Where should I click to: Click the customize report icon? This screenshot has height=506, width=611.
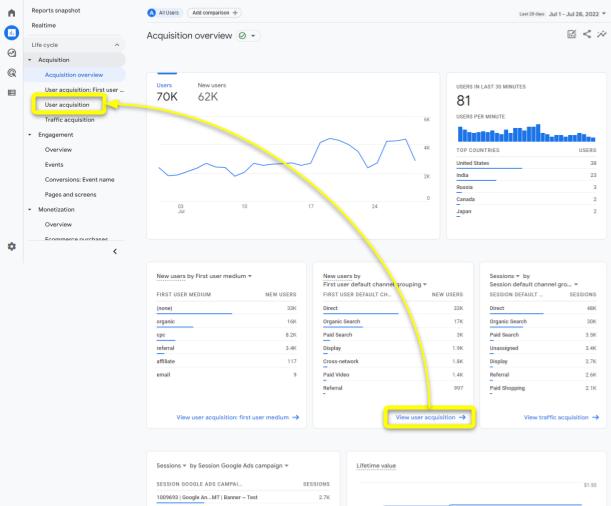[x=571, y=34]
